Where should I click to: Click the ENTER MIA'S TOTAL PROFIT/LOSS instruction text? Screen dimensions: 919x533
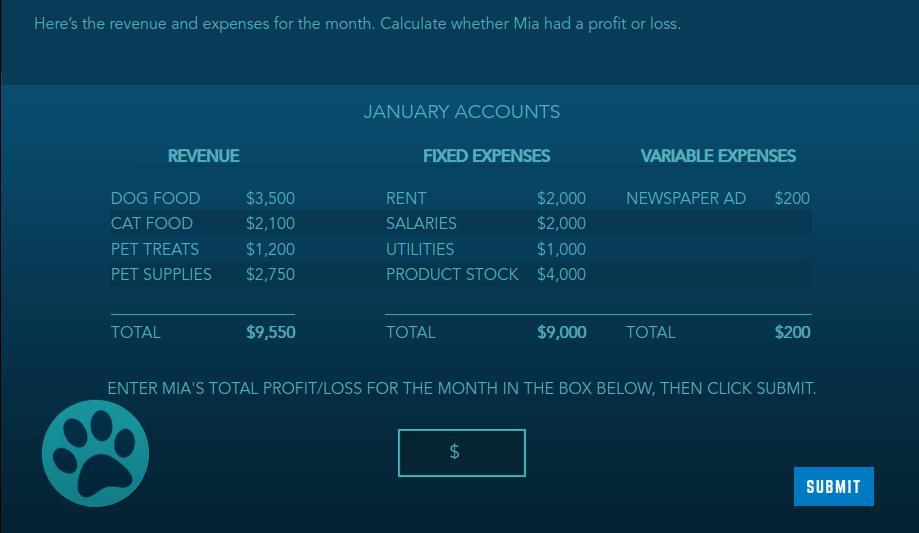coord(462,388)
